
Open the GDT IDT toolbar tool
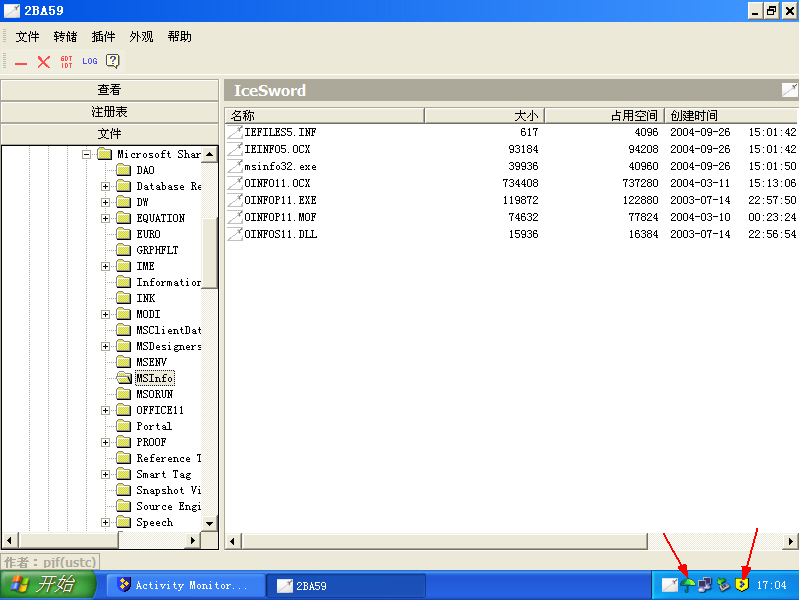pyautogui.click(x=66, y=62)
